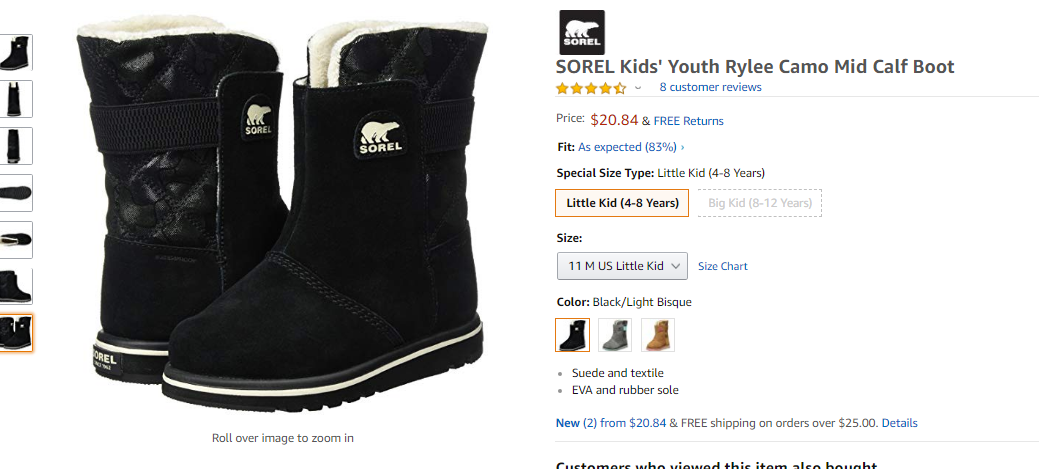Open the 8 customer reviews link

[x=710, y=87]
